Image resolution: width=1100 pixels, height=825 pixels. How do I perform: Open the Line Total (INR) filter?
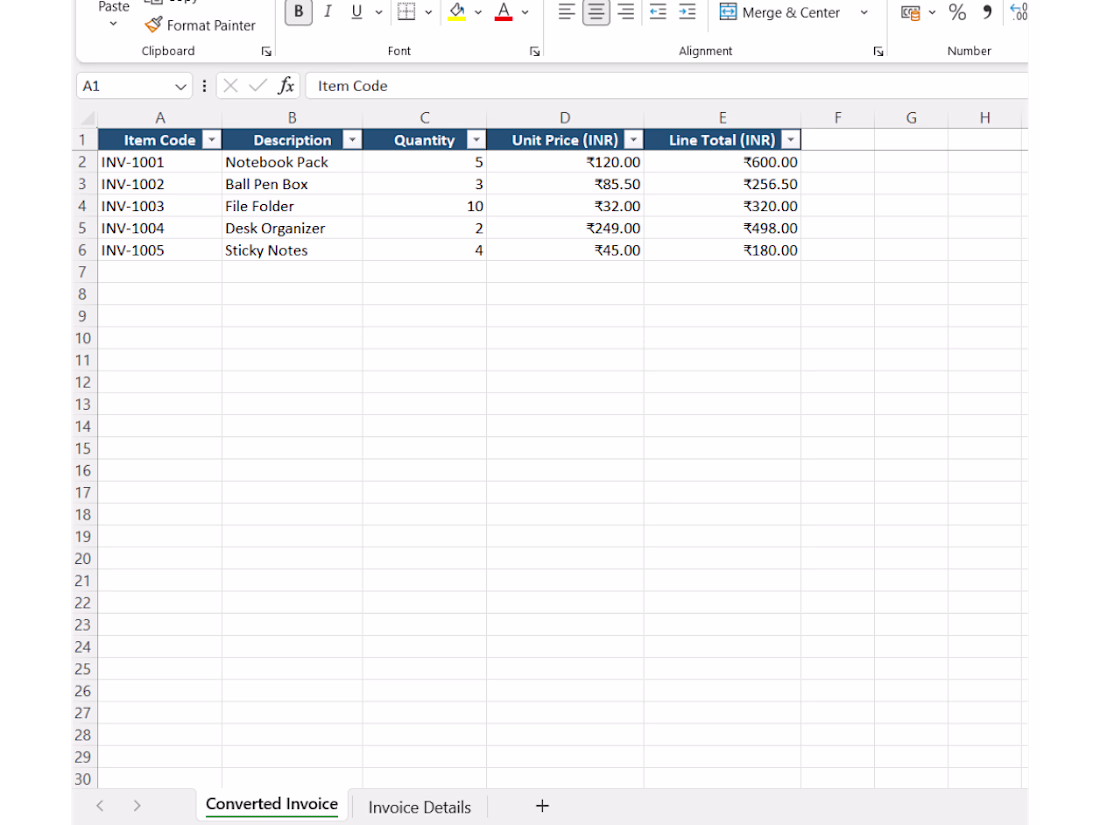pyautogui.click(x=791, y=140)
